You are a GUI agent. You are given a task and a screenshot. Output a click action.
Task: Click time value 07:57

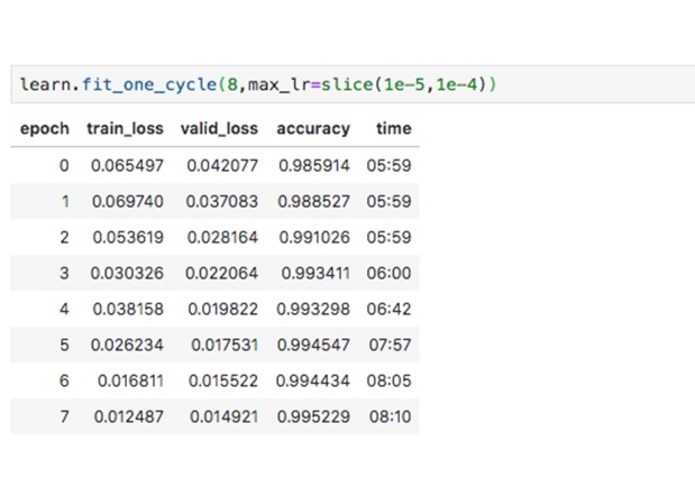[x=390, y=345]
